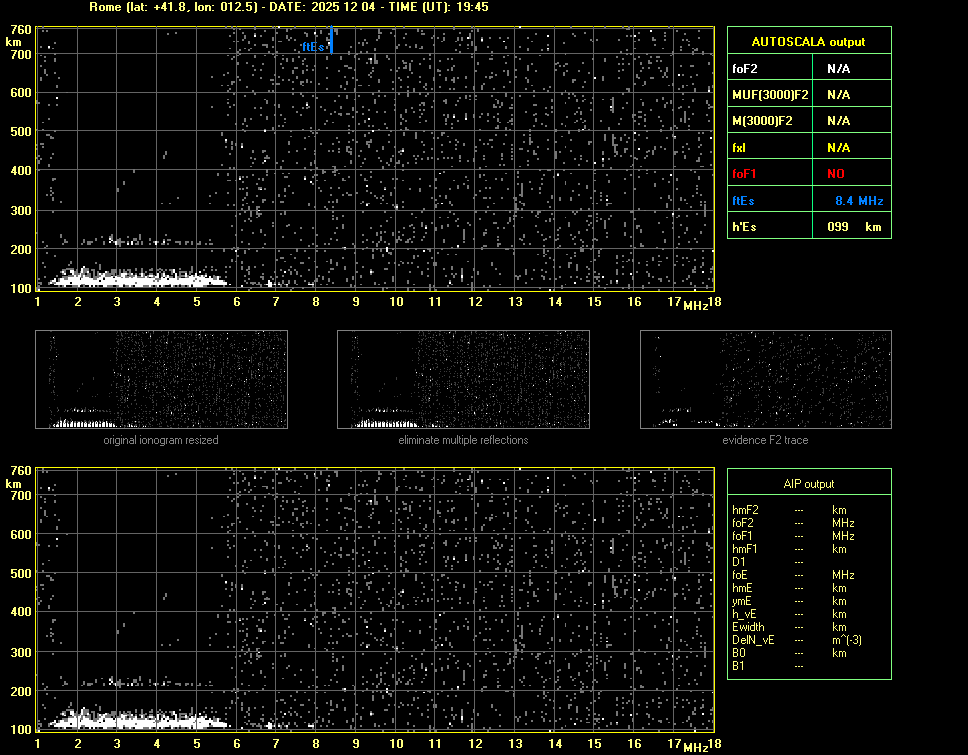Click the B1 entry in AIP output
968x755 pixels.
pyautogui.click(x=738, y=665)
